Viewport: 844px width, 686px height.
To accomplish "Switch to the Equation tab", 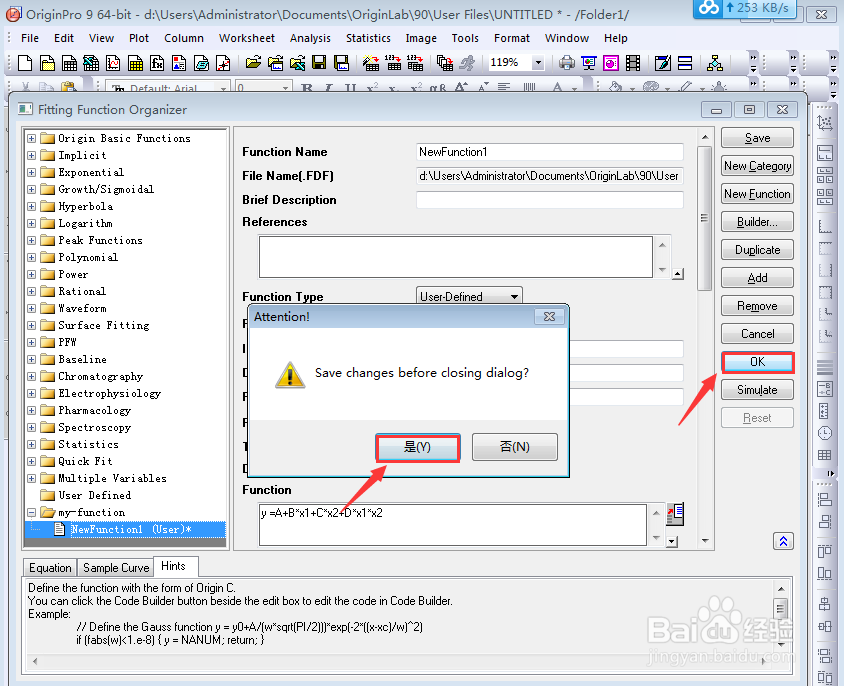I will [50, 568].
